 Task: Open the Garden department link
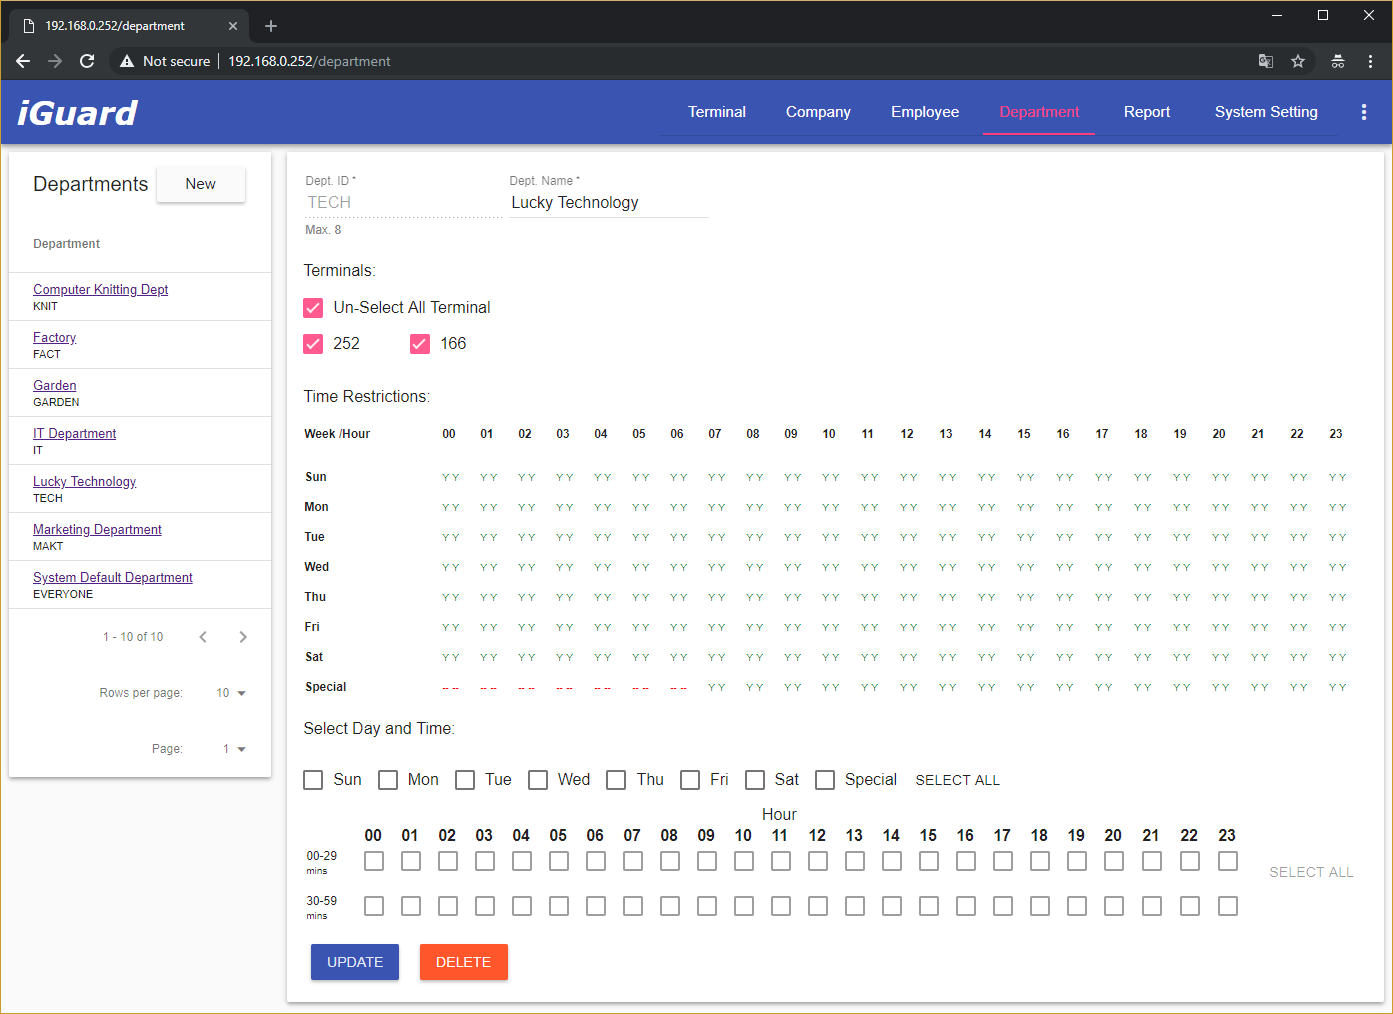pyautogui.click(x=54, y=385)
